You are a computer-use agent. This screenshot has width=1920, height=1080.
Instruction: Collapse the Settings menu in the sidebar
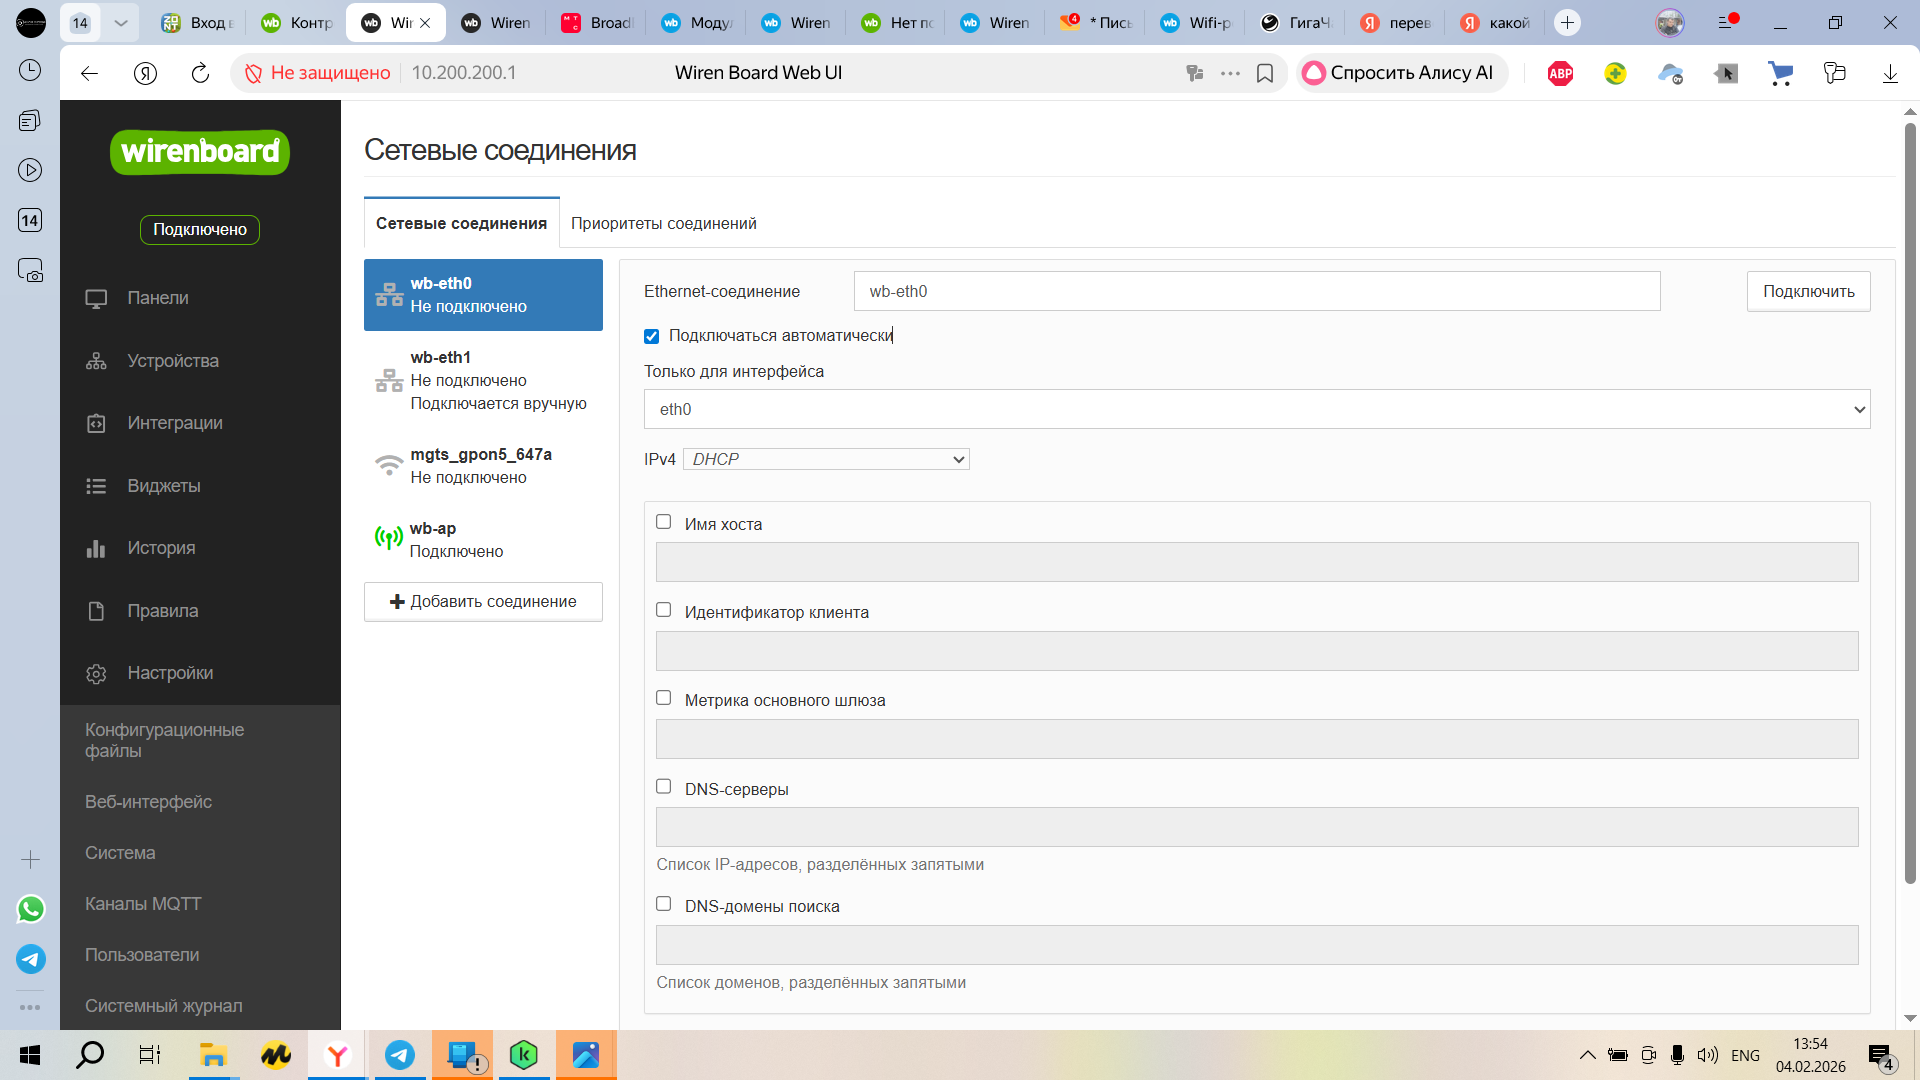[170, 673]
